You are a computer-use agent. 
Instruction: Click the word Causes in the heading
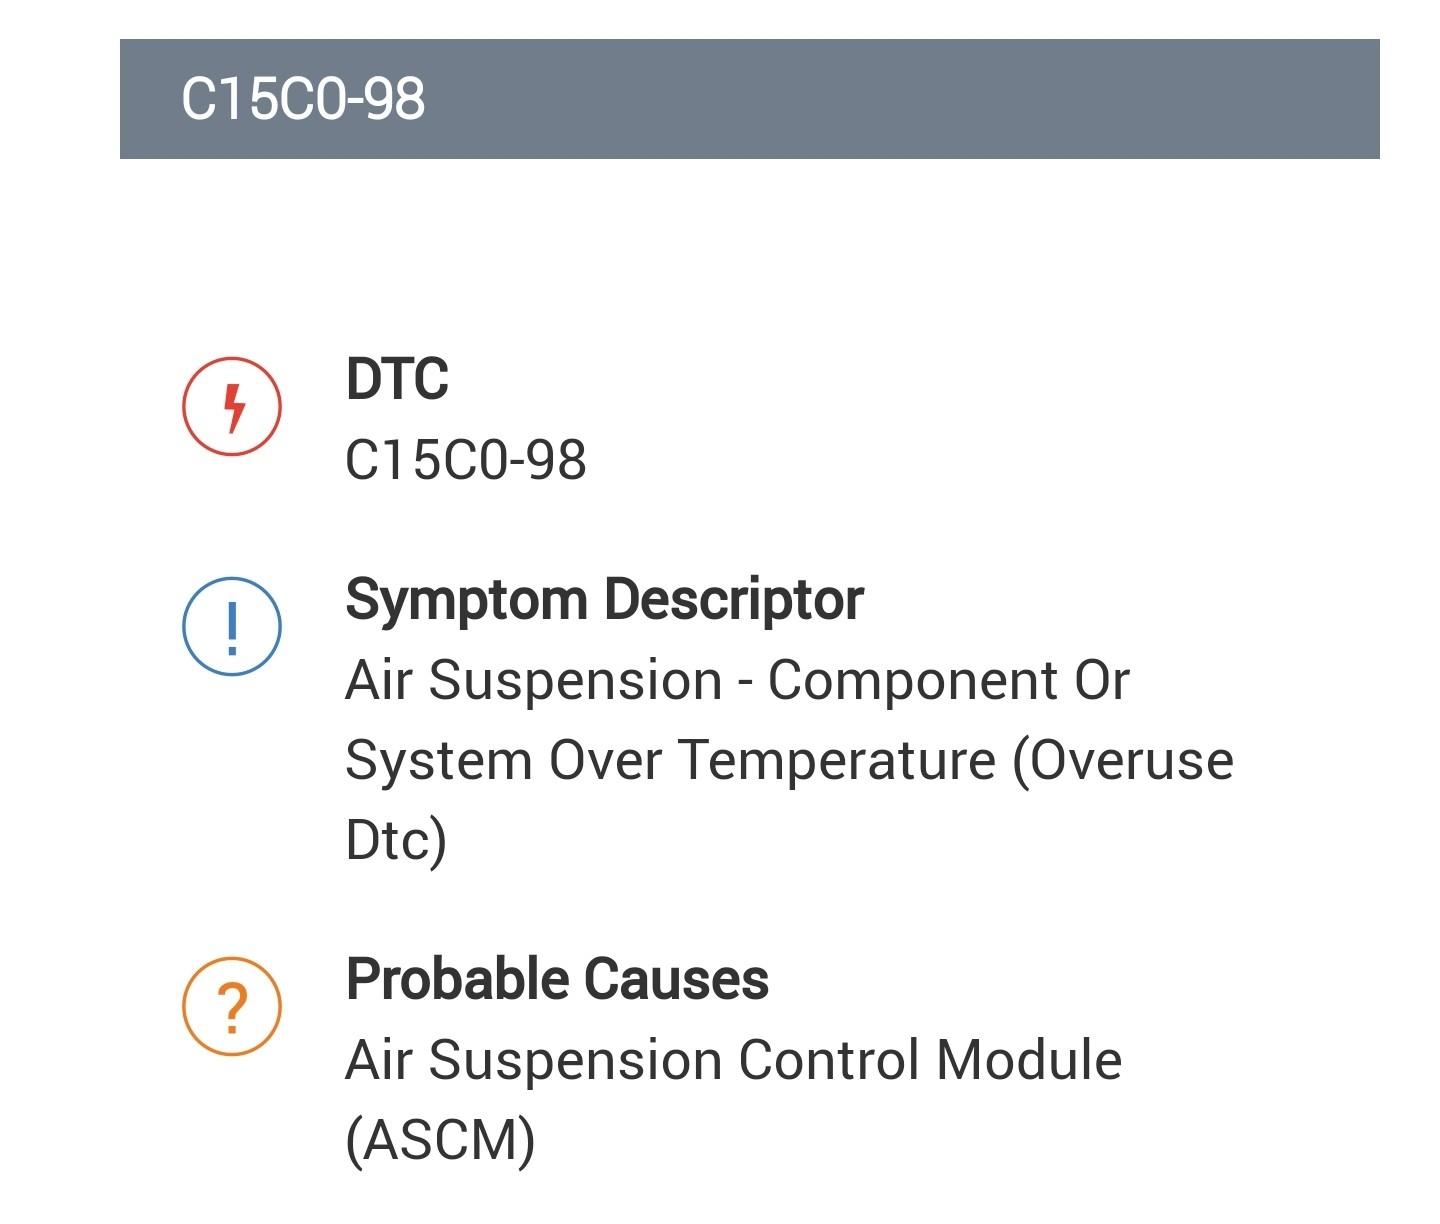676,979
